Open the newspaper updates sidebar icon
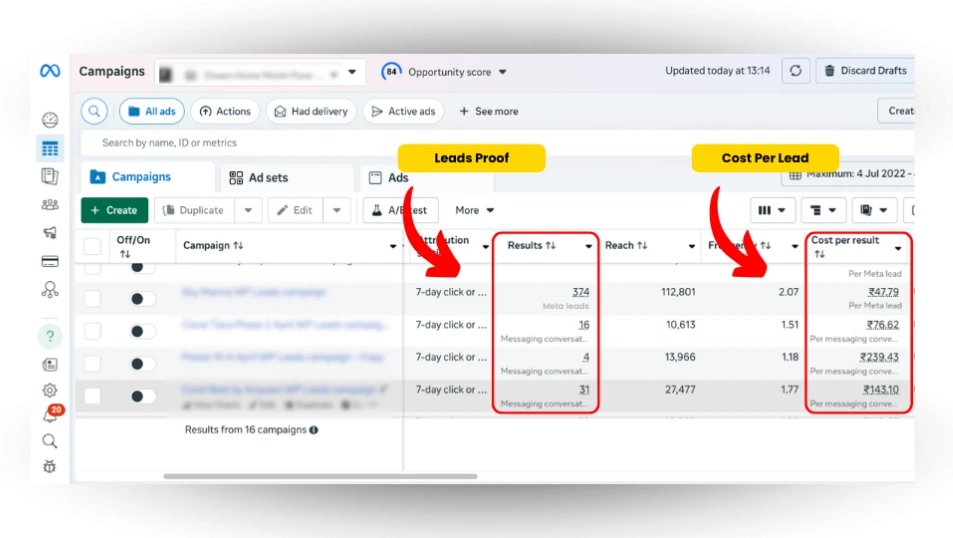The width and height of the screenshot is (953, 538). (50, 365)
